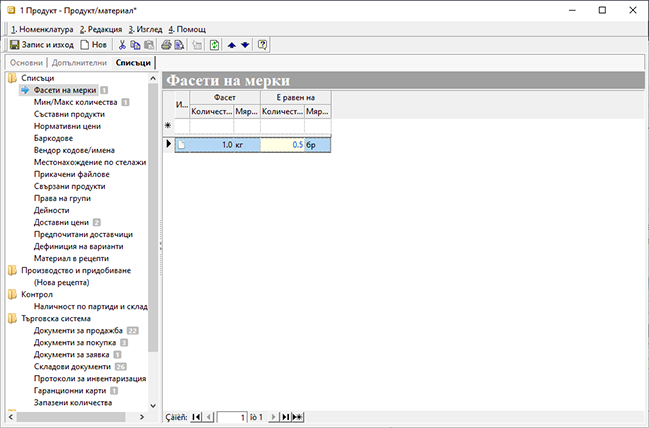This screenshot has width=649, height=428.
Task: Select the Контрол folder
Action: (37, 294)
